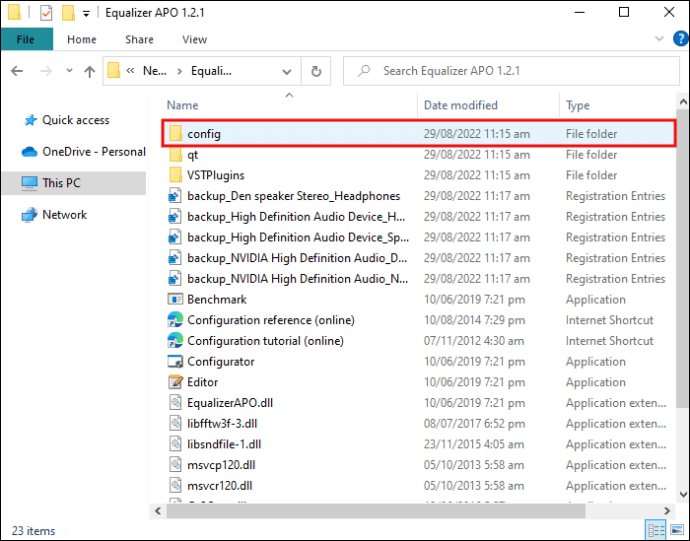Image resolution: width=690 pixels, height=541 pixels.
Task: Click the 08/07/2017 6:52 pm date cell
Action: coord(474,423)
